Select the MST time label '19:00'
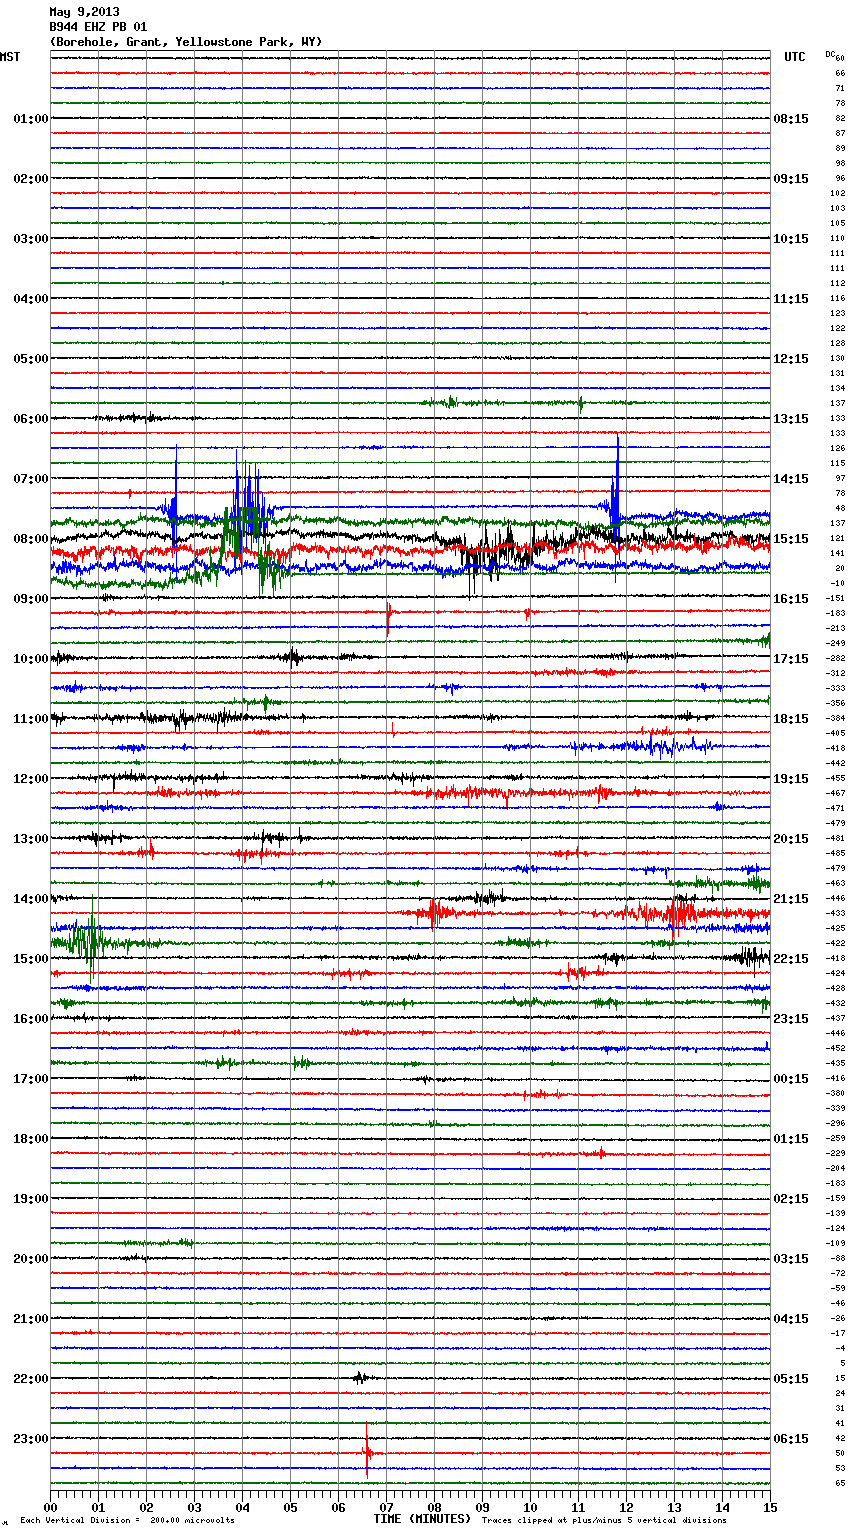The height and width of the screenshot is (1534, 850). point(31,1199)
